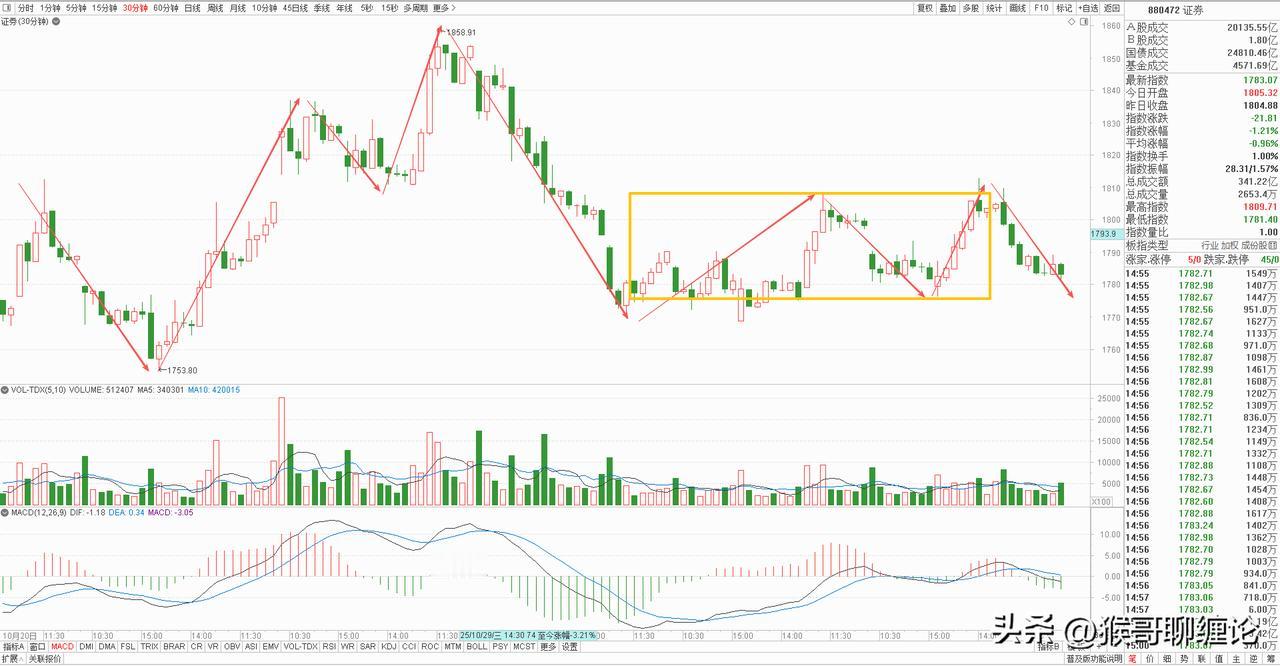This screenshot has height=666, width=1280.
Task: Select the EMV indicator tab
Action: click(271, 647)
